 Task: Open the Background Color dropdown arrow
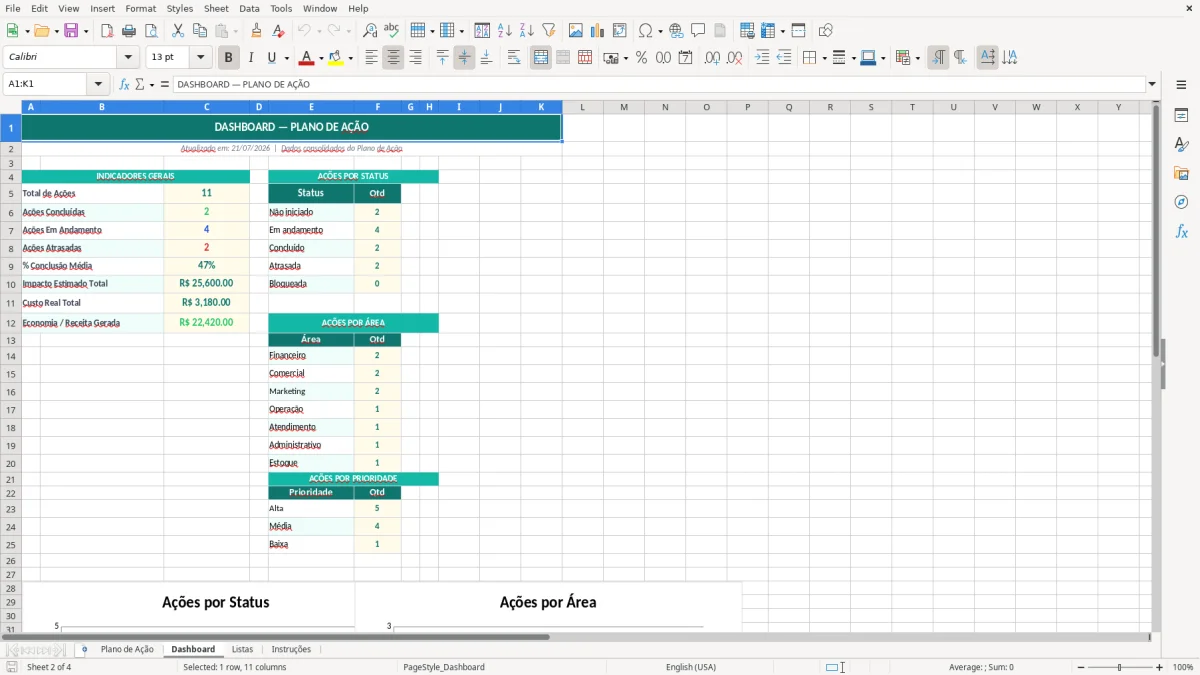350,58
